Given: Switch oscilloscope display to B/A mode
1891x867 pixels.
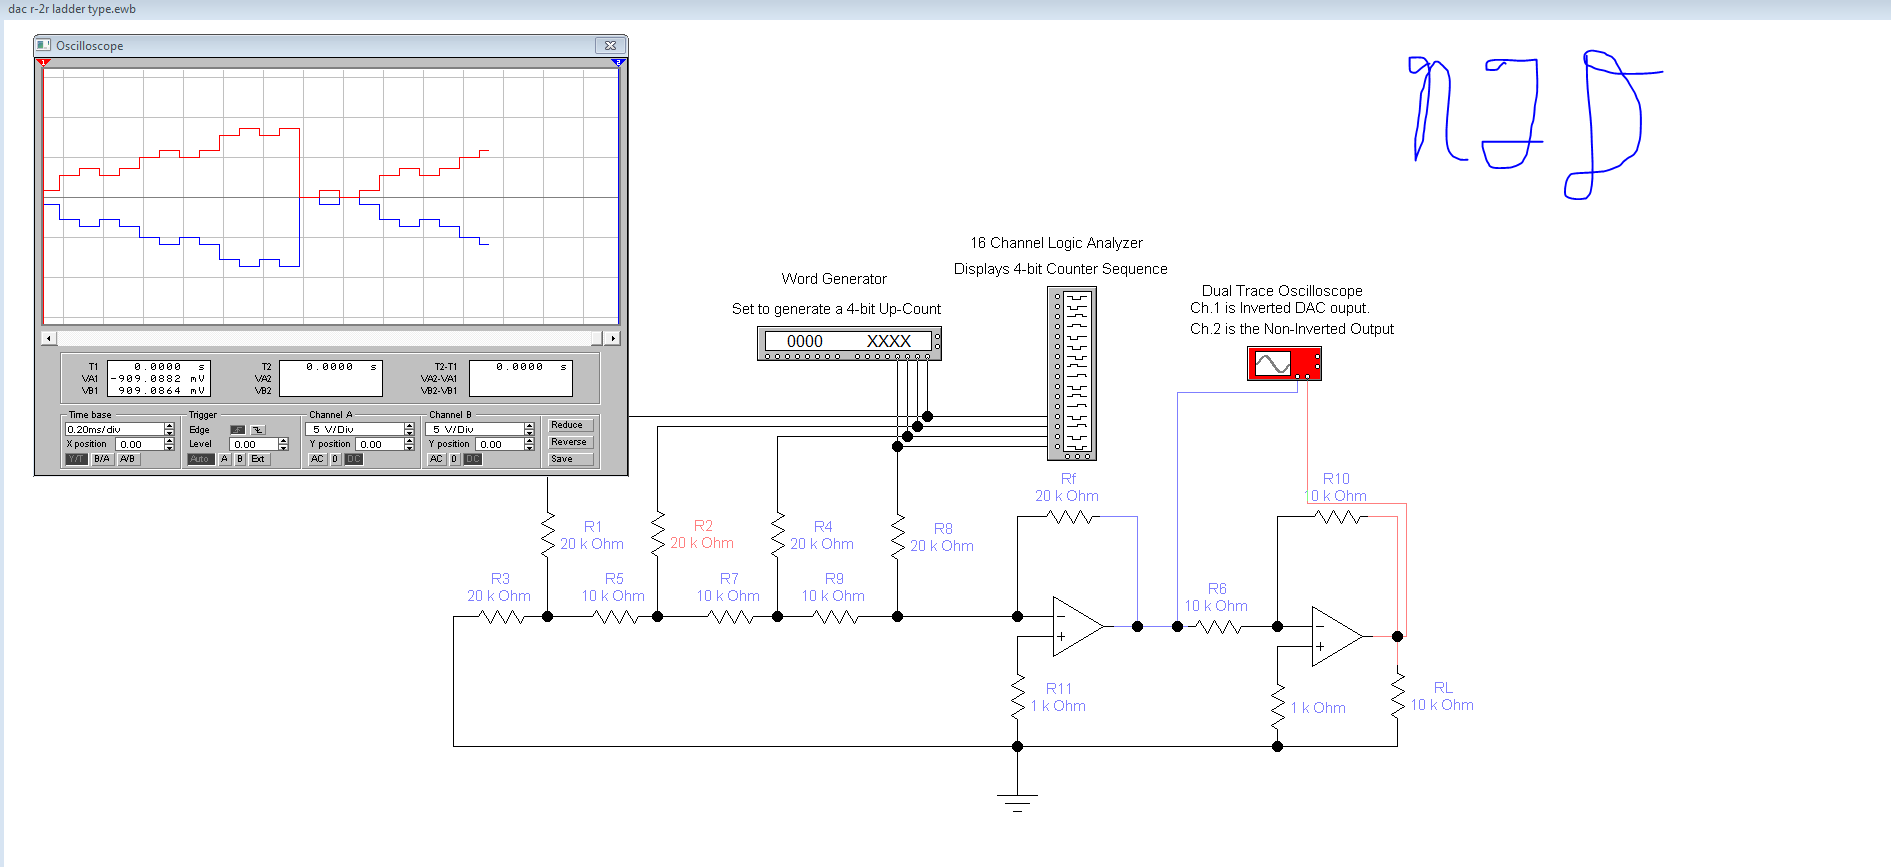Looking at the screenshot, I should pyautogui.click(x=102, y=459).
